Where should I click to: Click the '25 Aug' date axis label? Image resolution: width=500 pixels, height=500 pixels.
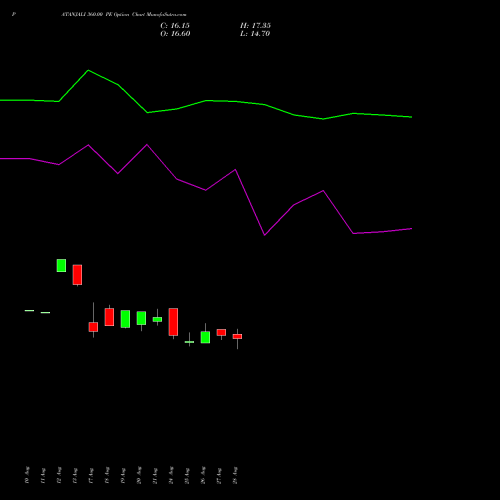coord(187,475)
